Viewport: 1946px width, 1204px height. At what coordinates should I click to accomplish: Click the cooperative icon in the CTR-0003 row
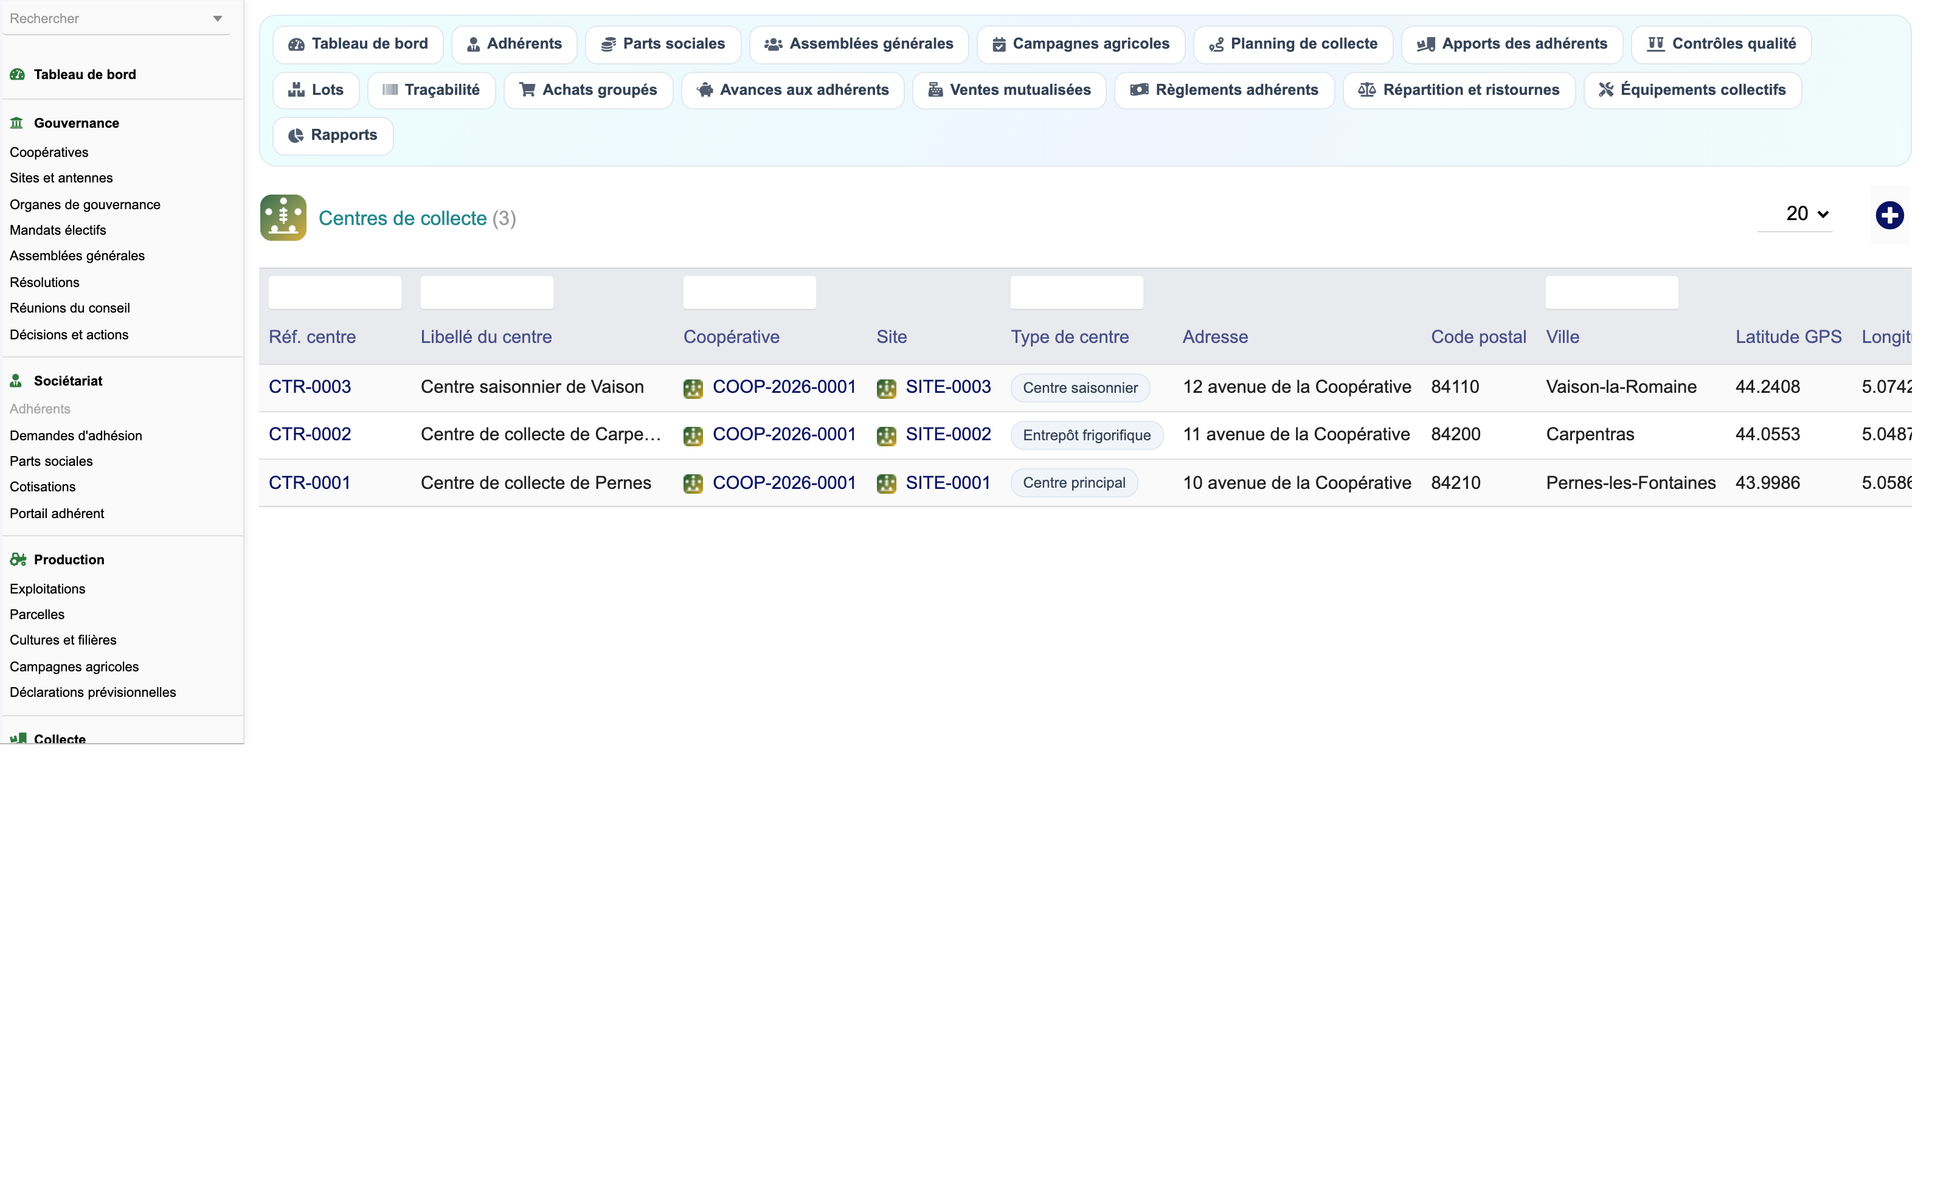(693, 388)
